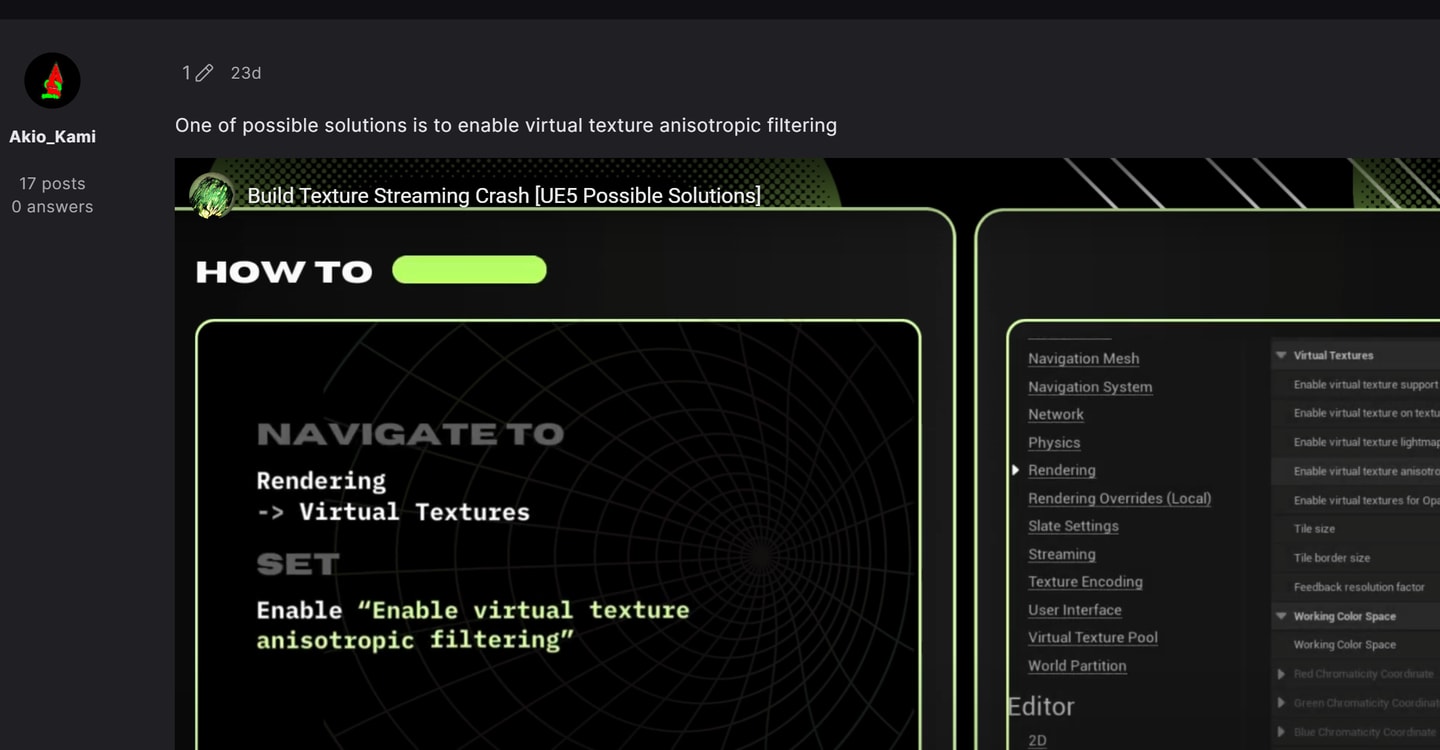
Task: Click Texture Encoding in the settings list
Action: 1085,582
